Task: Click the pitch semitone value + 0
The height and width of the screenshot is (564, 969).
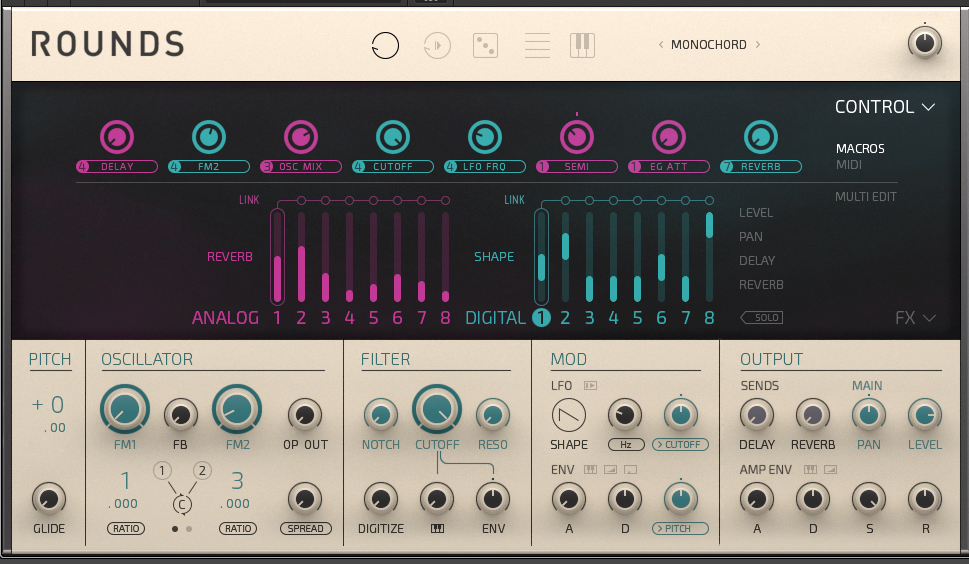Action: (48, 405)
